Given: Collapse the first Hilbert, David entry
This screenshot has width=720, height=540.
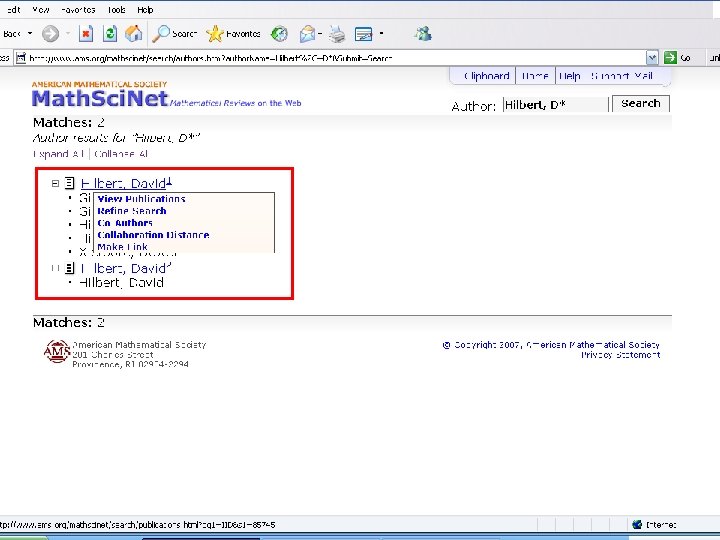Looking at the screenshot, I should tap(56, 183).
